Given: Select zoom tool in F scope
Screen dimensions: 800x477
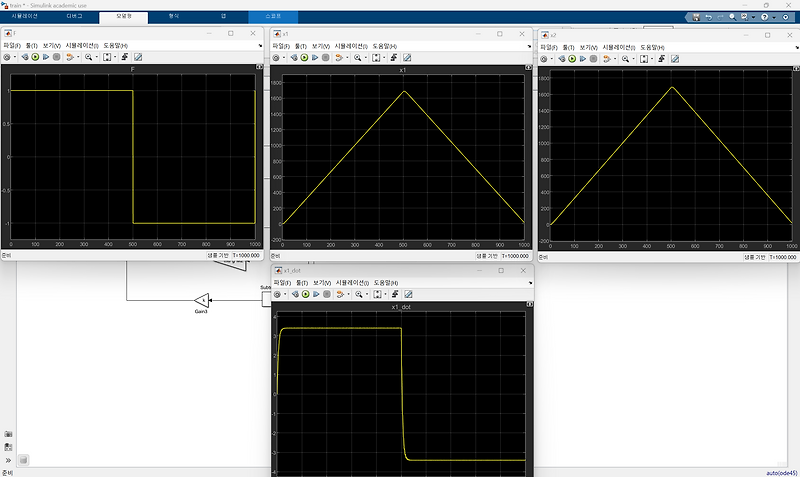Looking at the screenshot, I should click(x=88, y=57).
